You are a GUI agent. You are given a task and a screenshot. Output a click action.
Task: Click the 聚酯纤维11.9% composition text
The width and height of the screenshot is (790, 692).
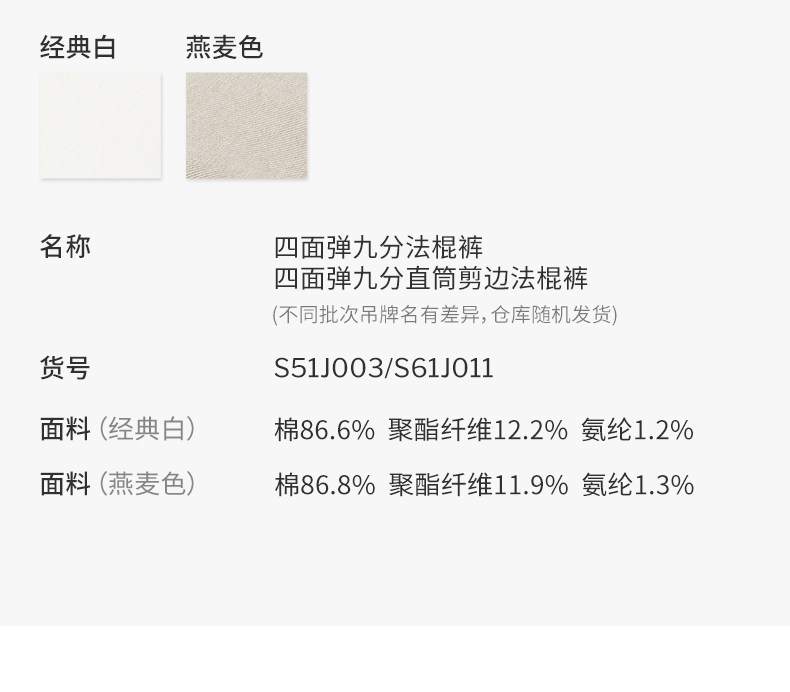[x=478, y=485]
